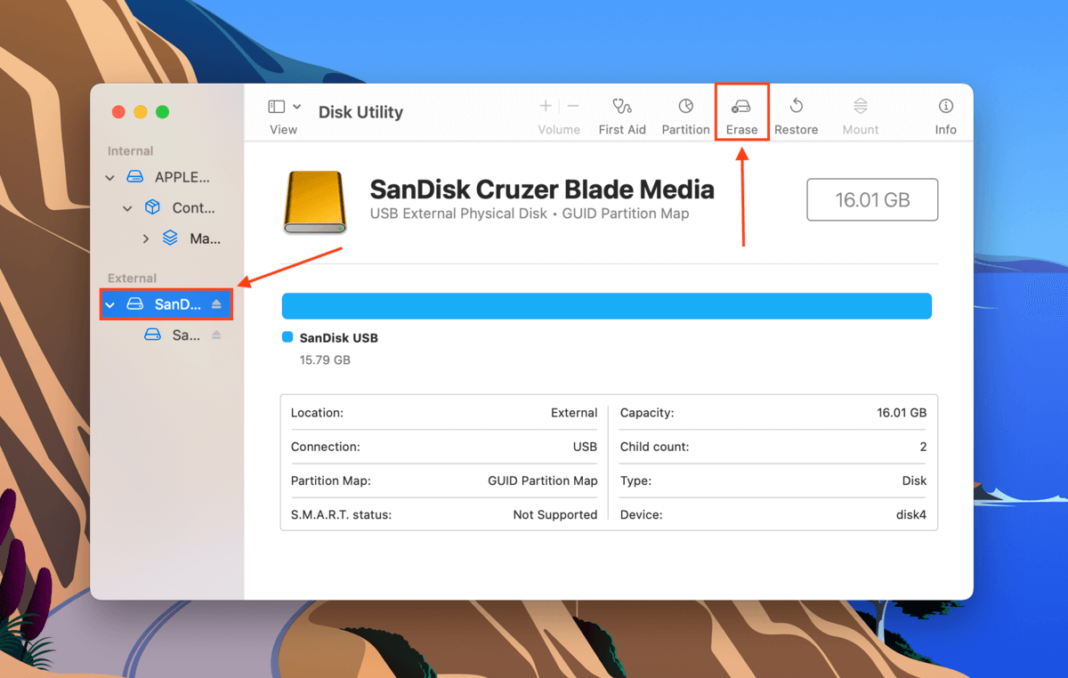Screen dimensions: 1068x678
Task: Click the Erase toolbar icon
Action: pos(741,113)
